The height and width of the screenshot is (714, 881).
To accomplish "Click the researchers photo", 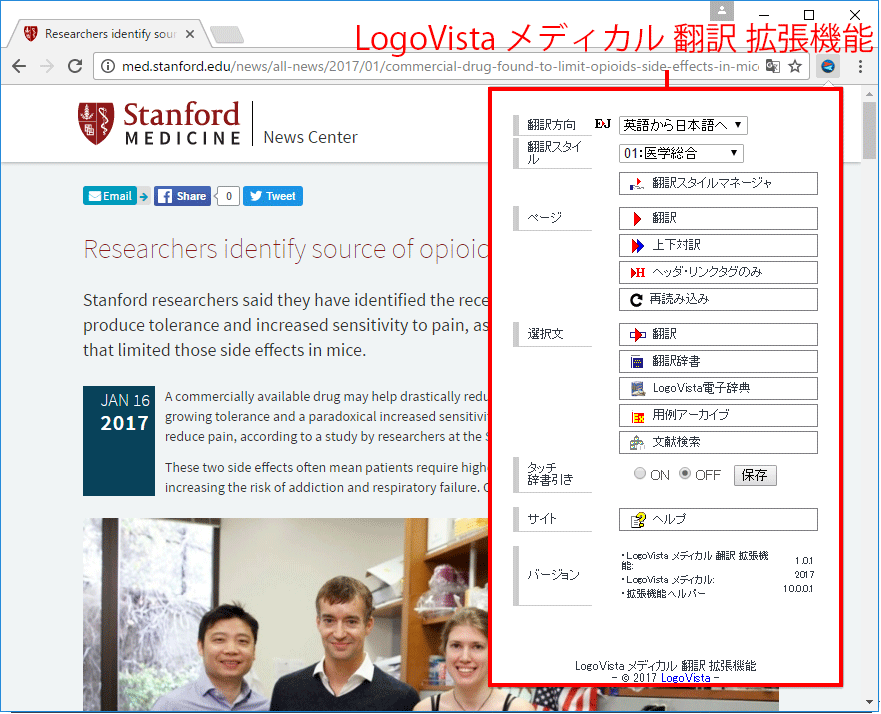I will 287,614.
